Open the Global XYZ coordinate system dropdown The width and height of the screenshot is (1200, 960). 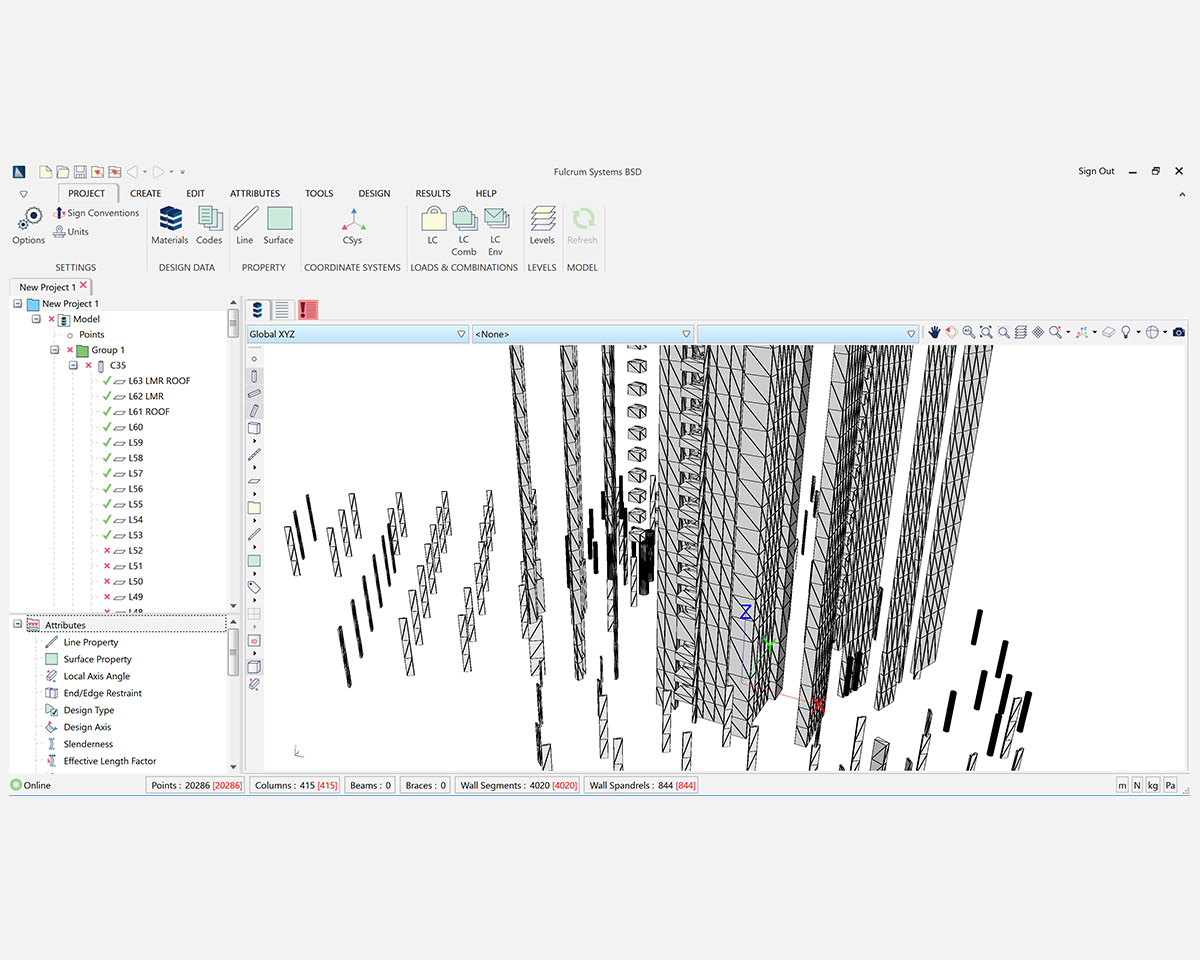tap(460, 333)
